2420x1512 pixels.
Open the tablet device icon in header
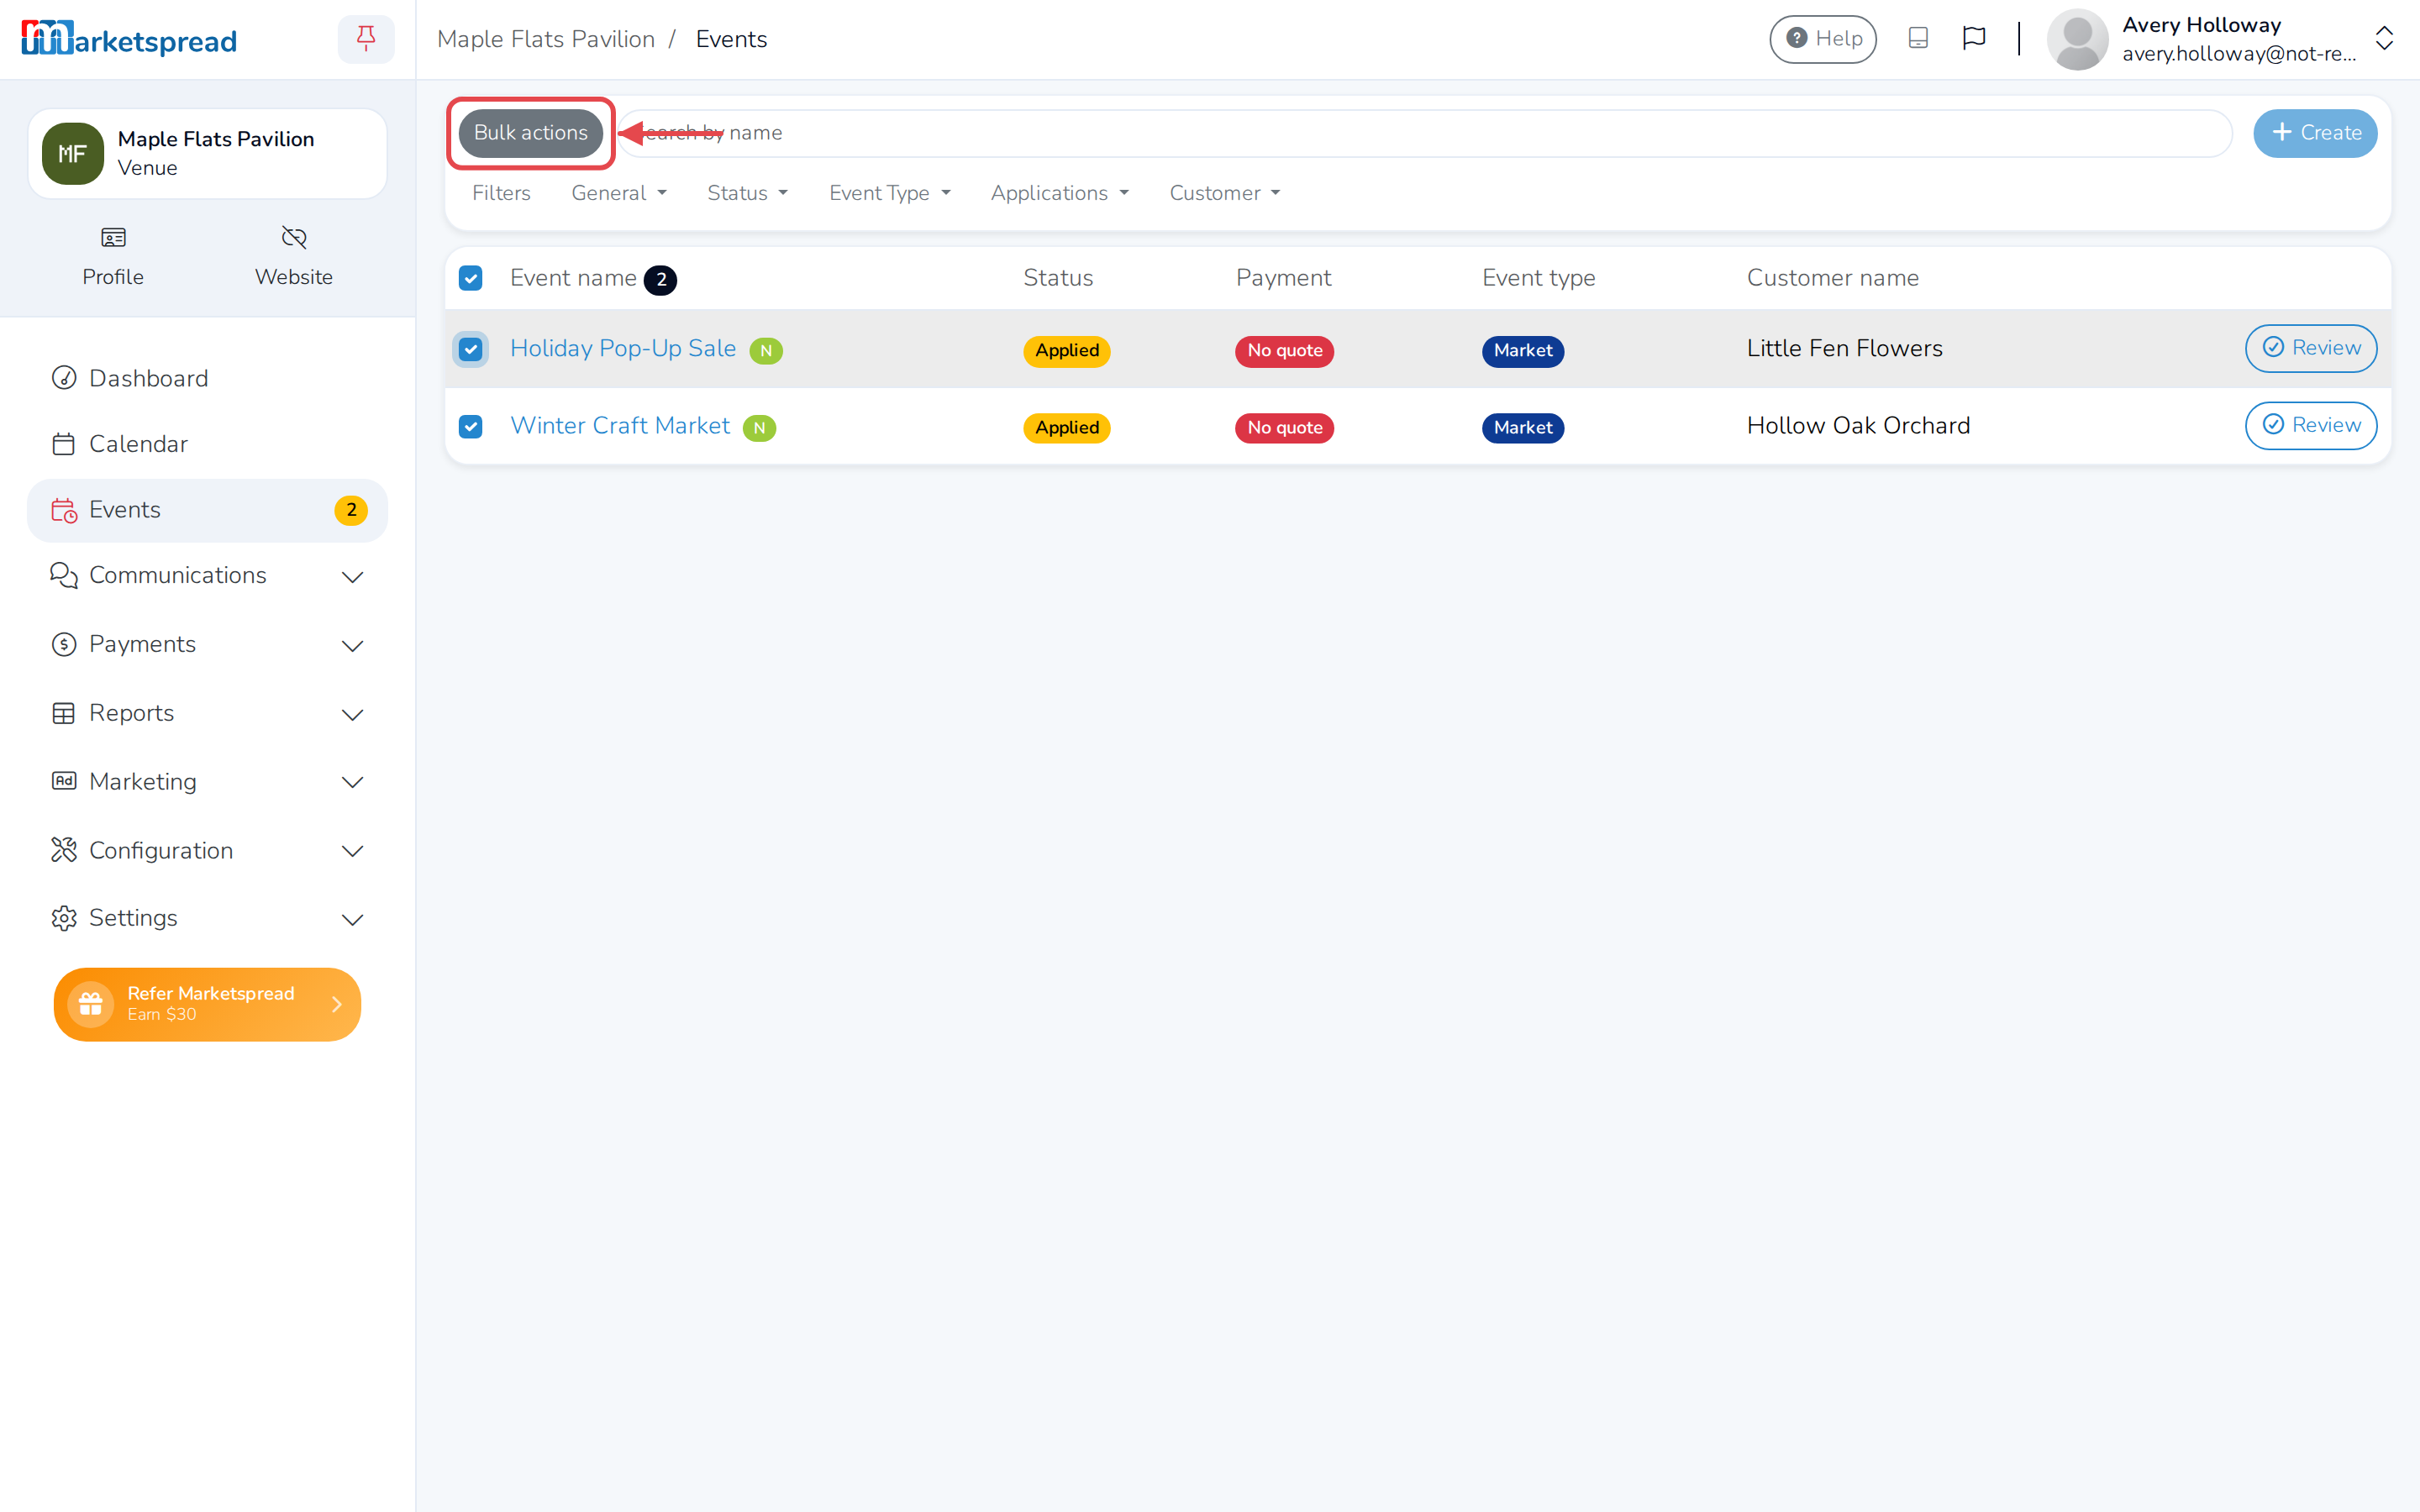(x=1917, y=38)
